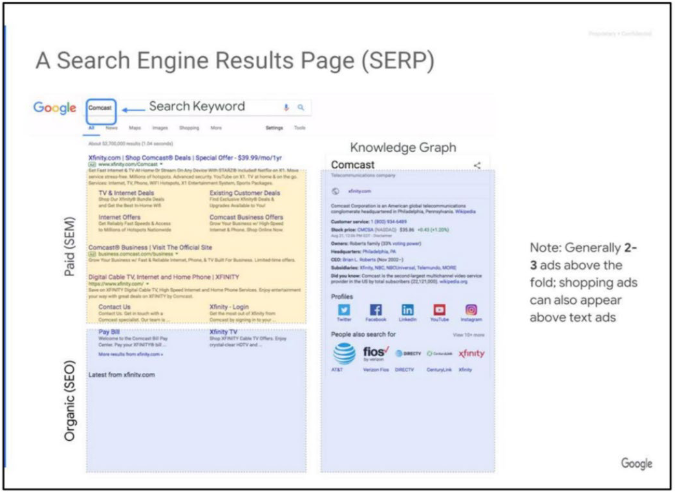Click the Google logo beside the search box
This screenshot has width=676, height=493.
(x=55, y=108)
